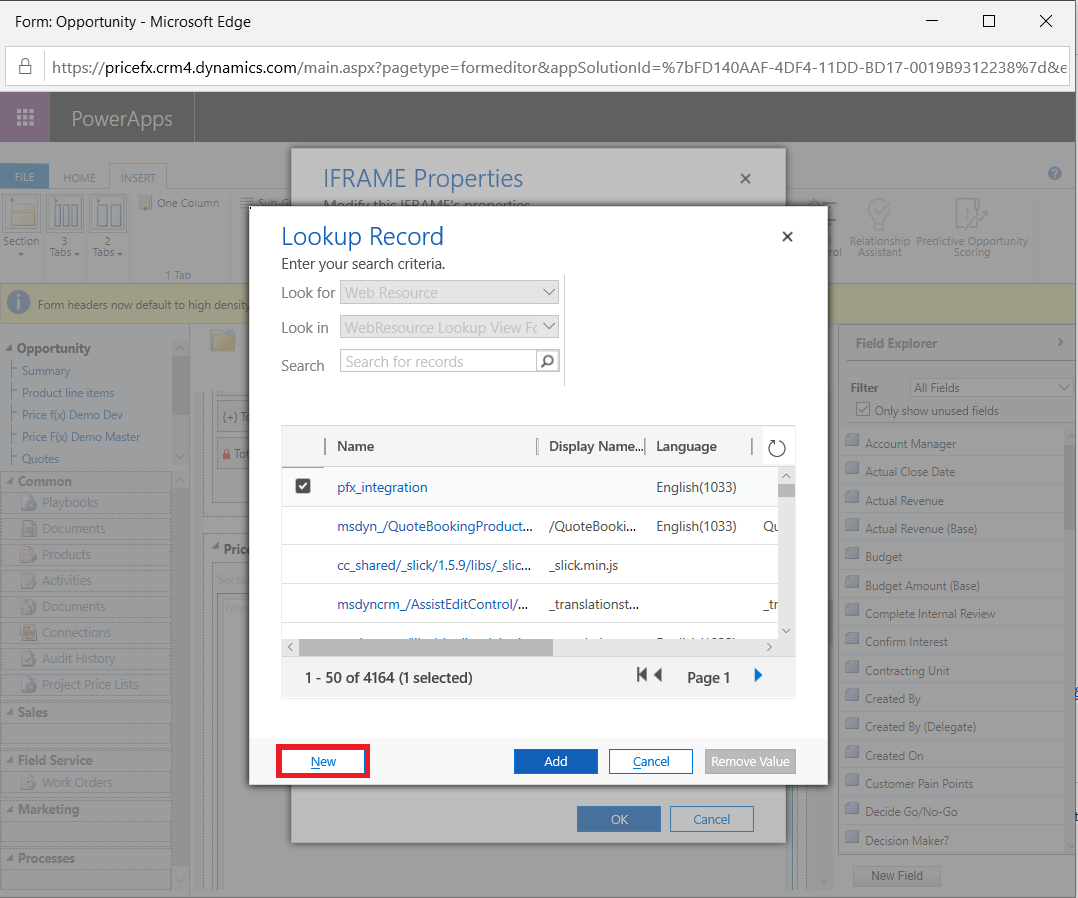Switch to the HOME ribbon tab
Screen dimensions: 1078x898
pos(80,178)
